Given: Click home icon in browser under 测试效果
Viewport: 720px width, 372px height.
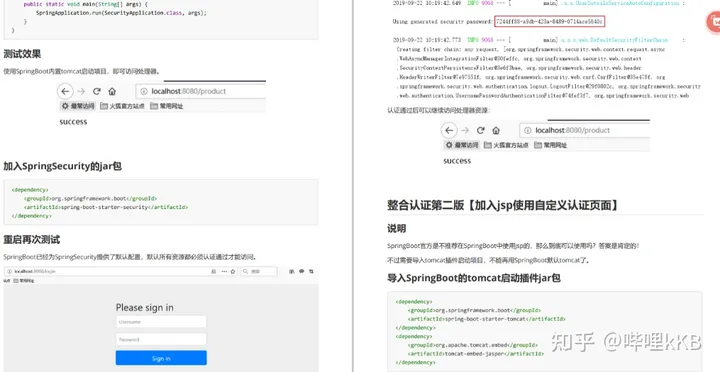Looking at the screenshot, I should 112,91.
